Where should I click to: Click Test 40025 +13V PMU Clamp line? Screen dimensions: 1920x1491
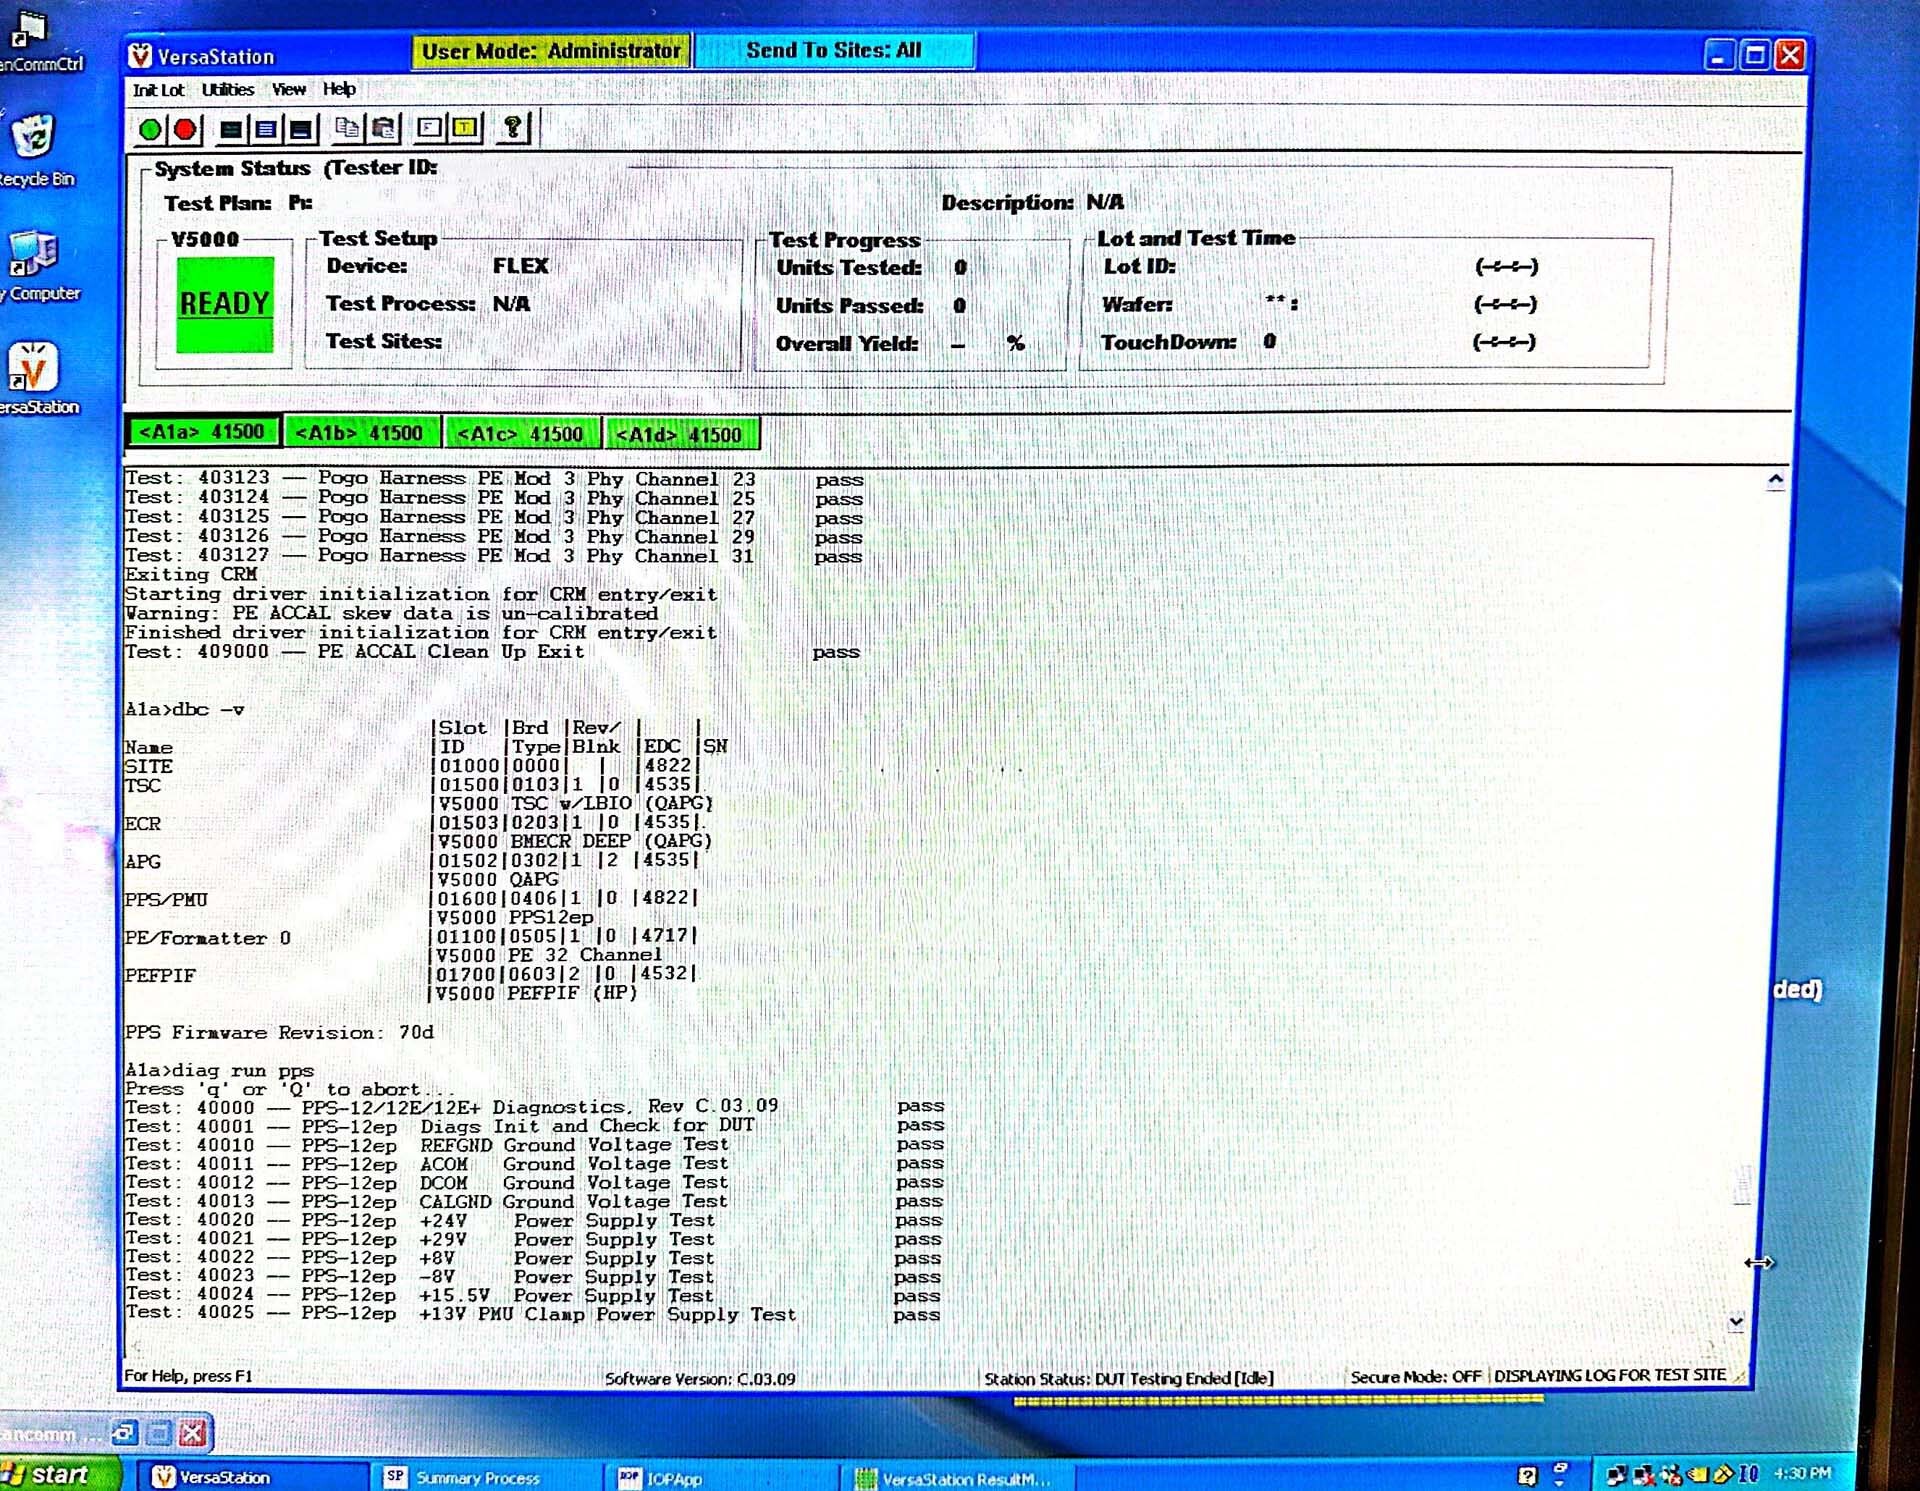click(x=532, y=1313)
